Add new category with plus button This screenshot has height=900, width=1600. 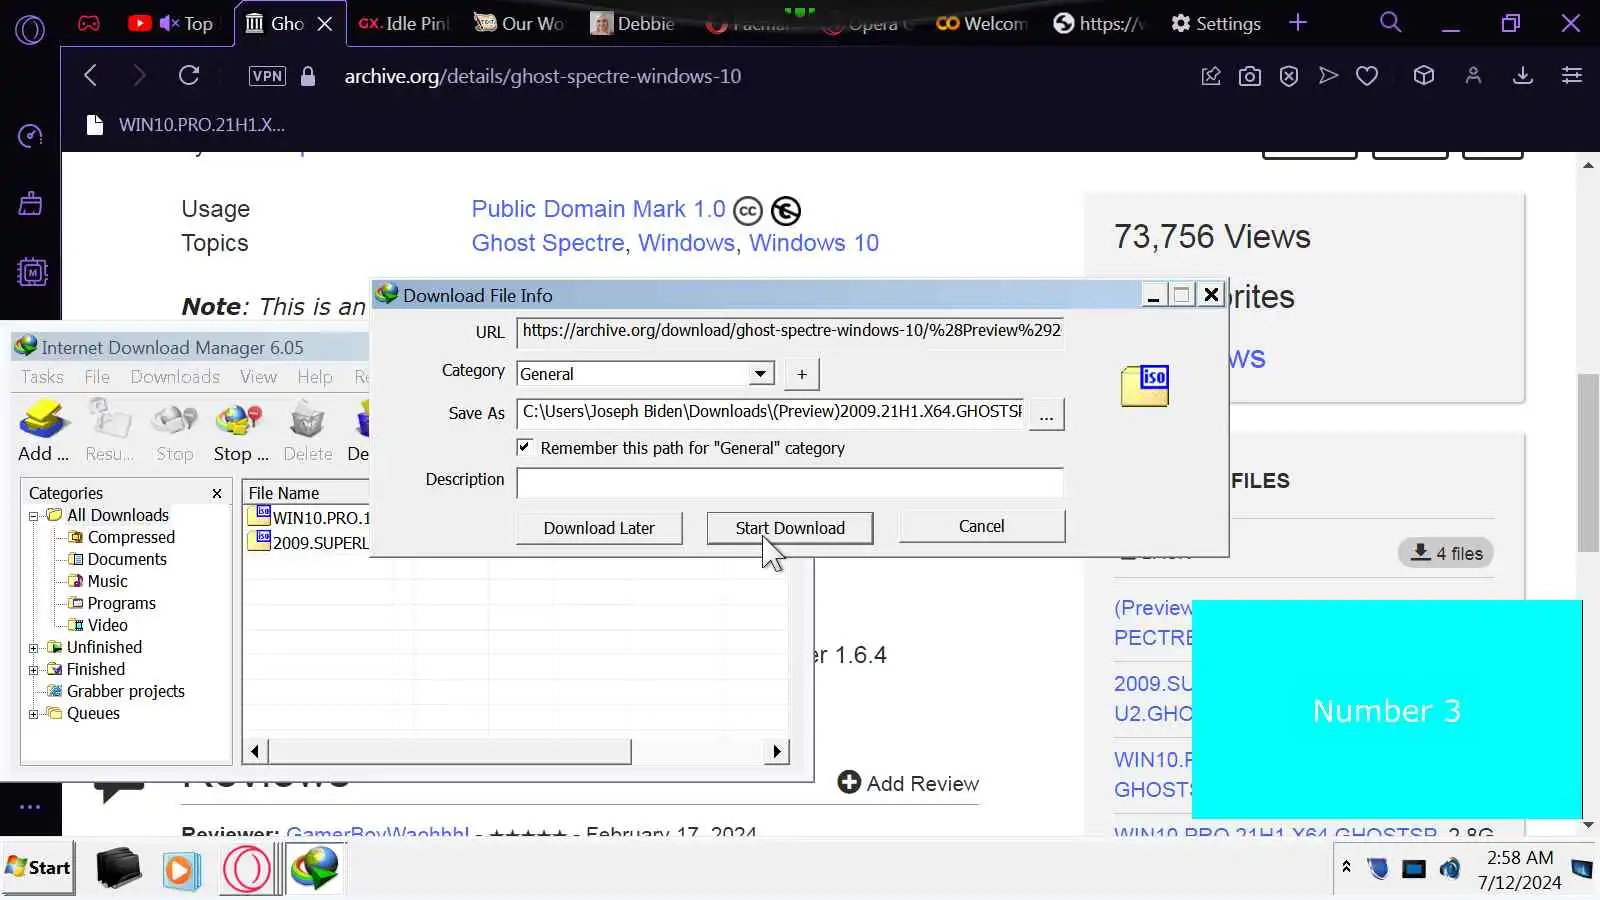(x=802, y=374)
